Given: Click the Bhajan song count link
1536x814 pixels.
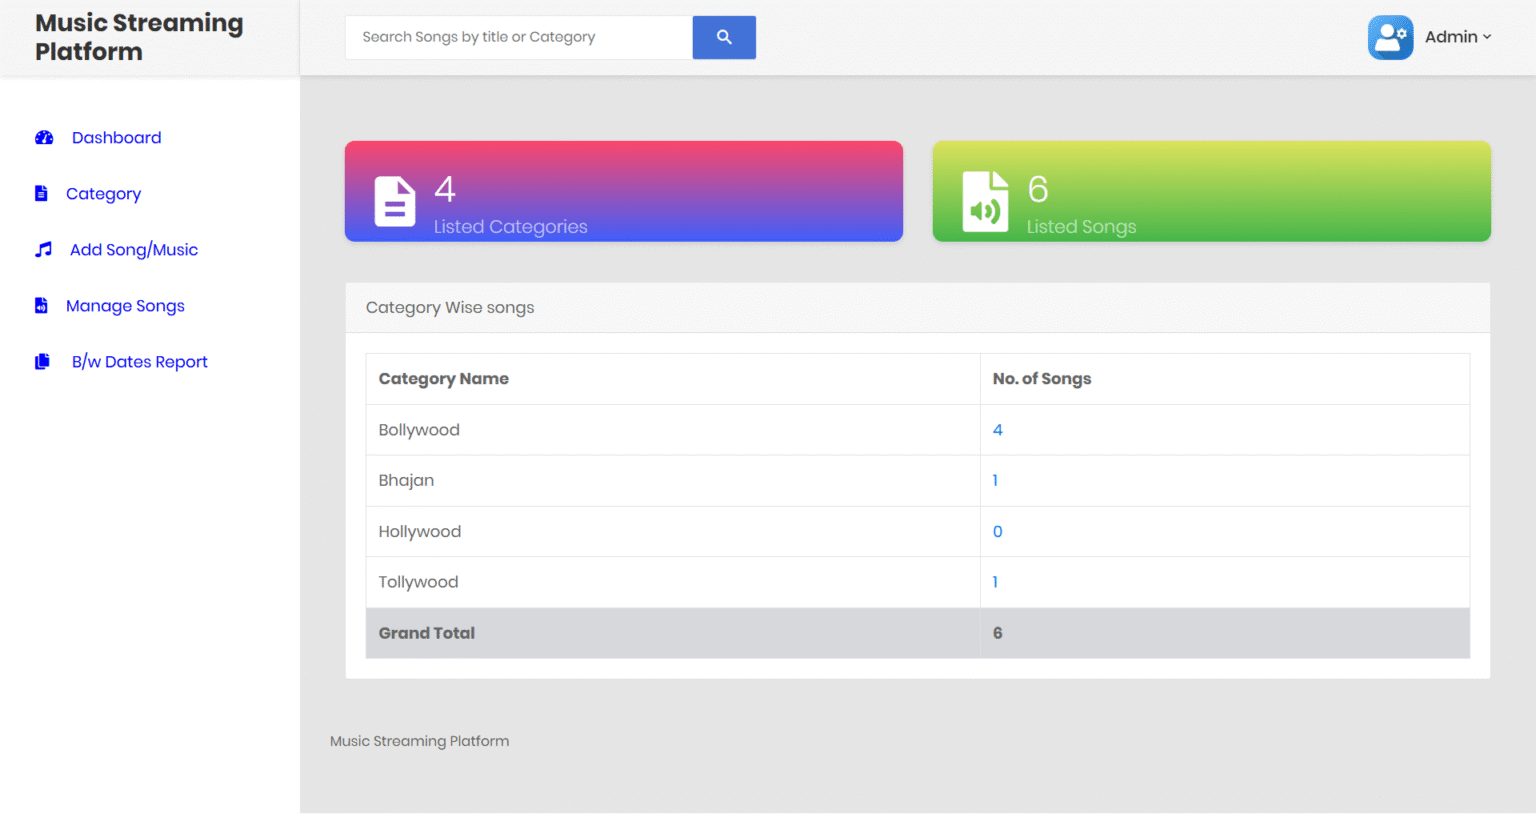Looking at the screenshot, I should 995,480.
